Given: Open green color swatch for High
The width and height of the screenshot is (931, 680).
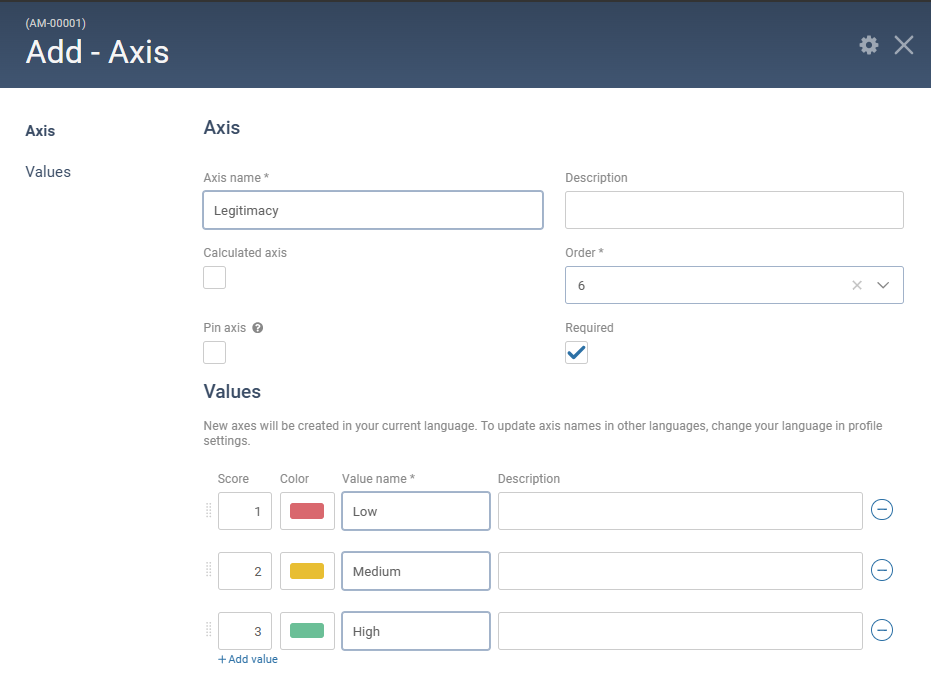Looking at the screenshot, I should pyautogui.click(x=307, y=631).
